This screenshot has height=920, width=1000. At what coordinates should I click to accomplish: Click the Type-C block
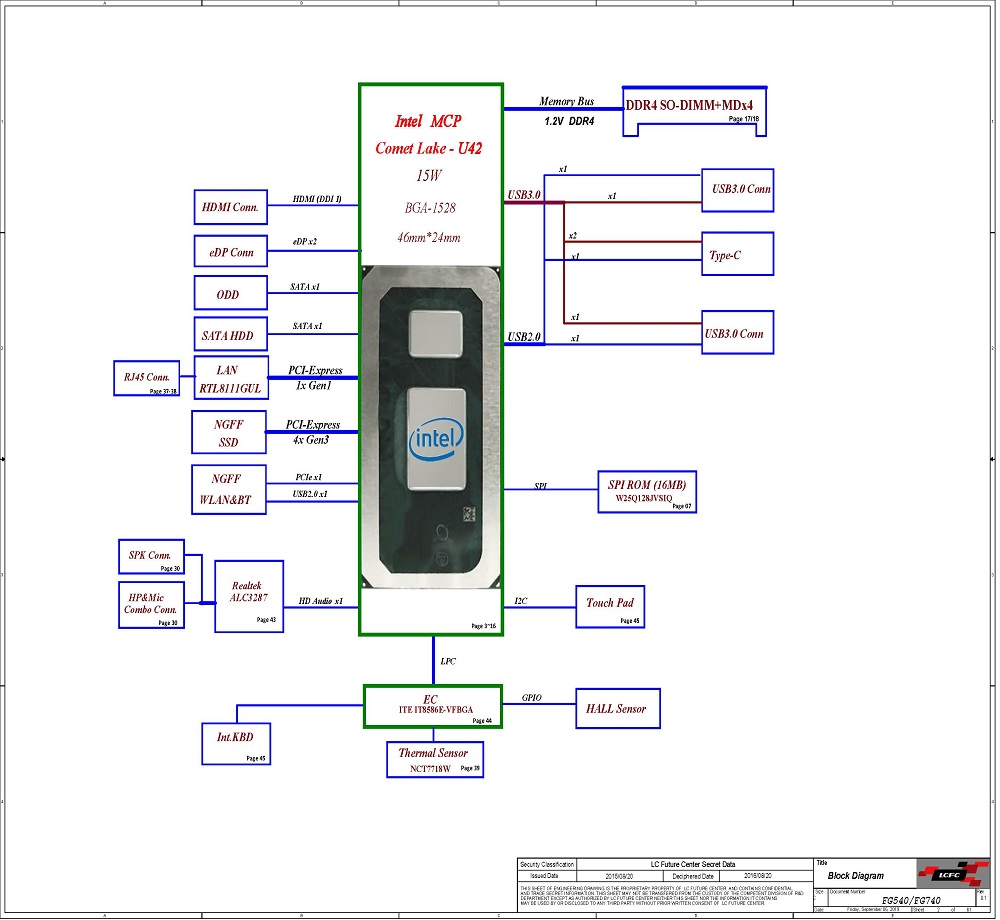coord(738,256)
